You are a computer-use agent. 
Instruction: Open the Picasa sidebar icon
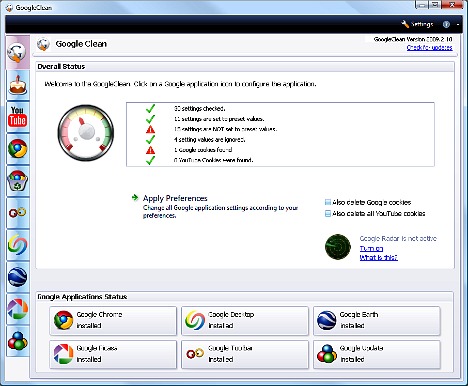18,309
